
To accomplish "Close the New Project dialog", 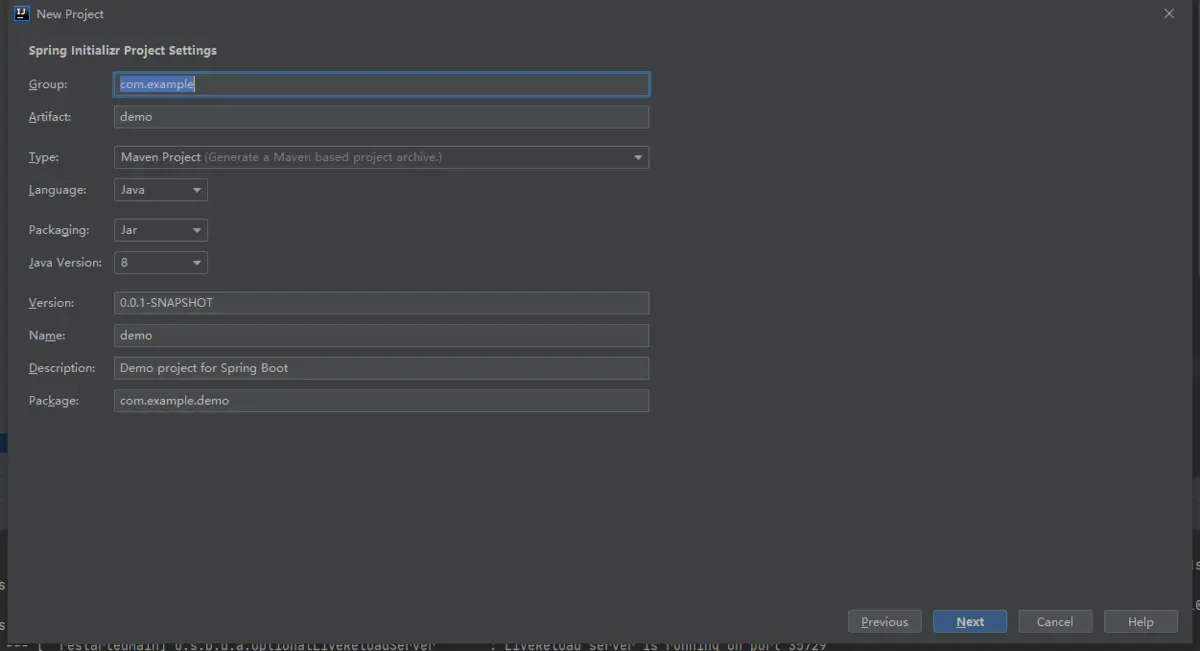I will pos(1169,13).
